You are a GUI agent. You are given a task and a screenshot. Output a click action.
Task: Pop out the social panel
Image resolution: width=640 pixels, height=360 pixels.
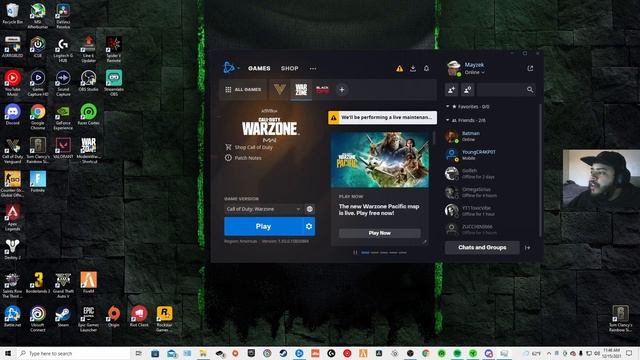(x=530, y=68)
